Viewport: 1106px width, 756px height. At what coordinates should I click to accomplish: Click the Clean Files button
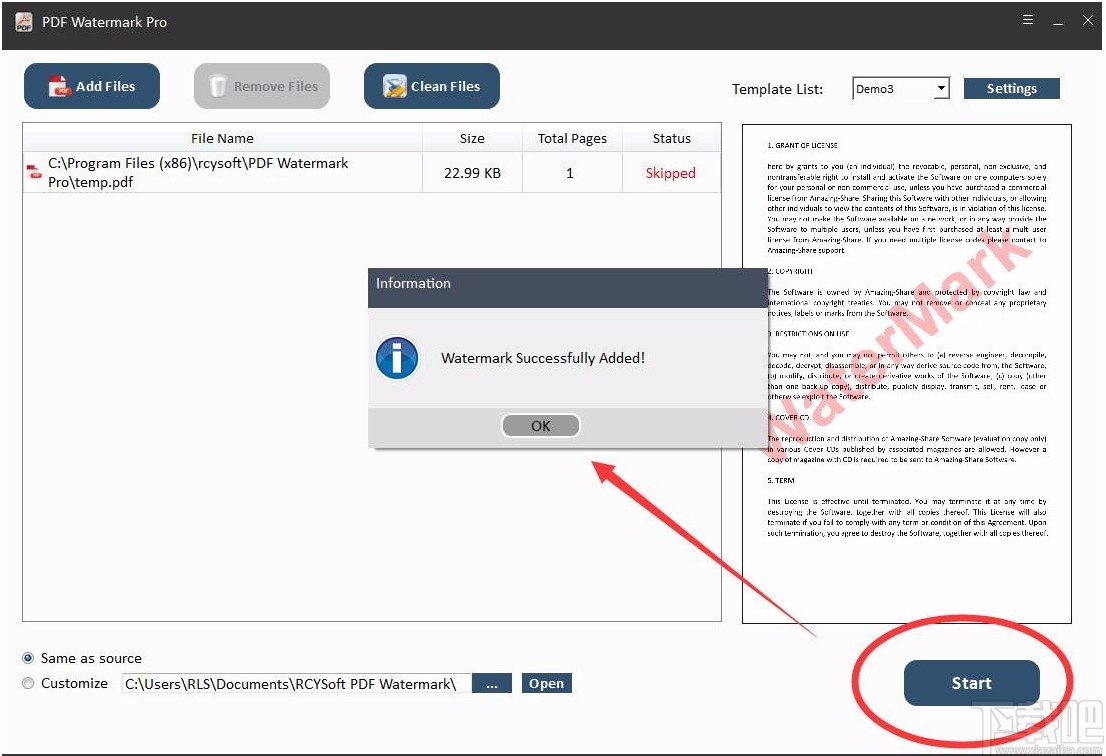pos(432,86)
